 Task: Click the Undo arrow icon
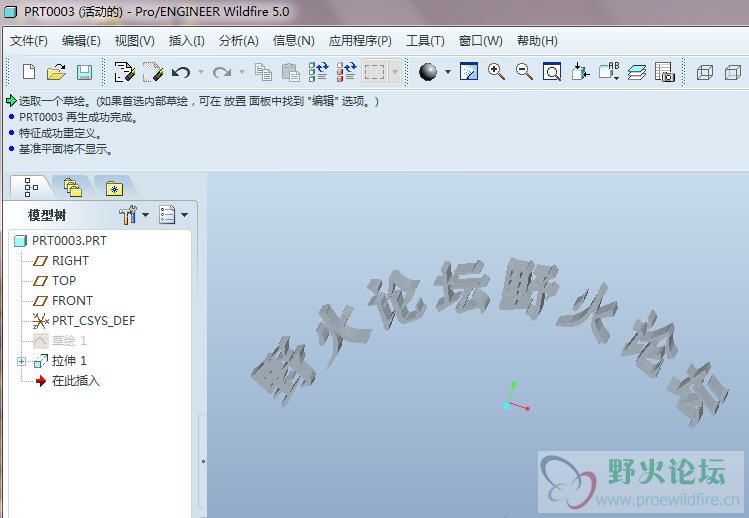coord(181,72)
